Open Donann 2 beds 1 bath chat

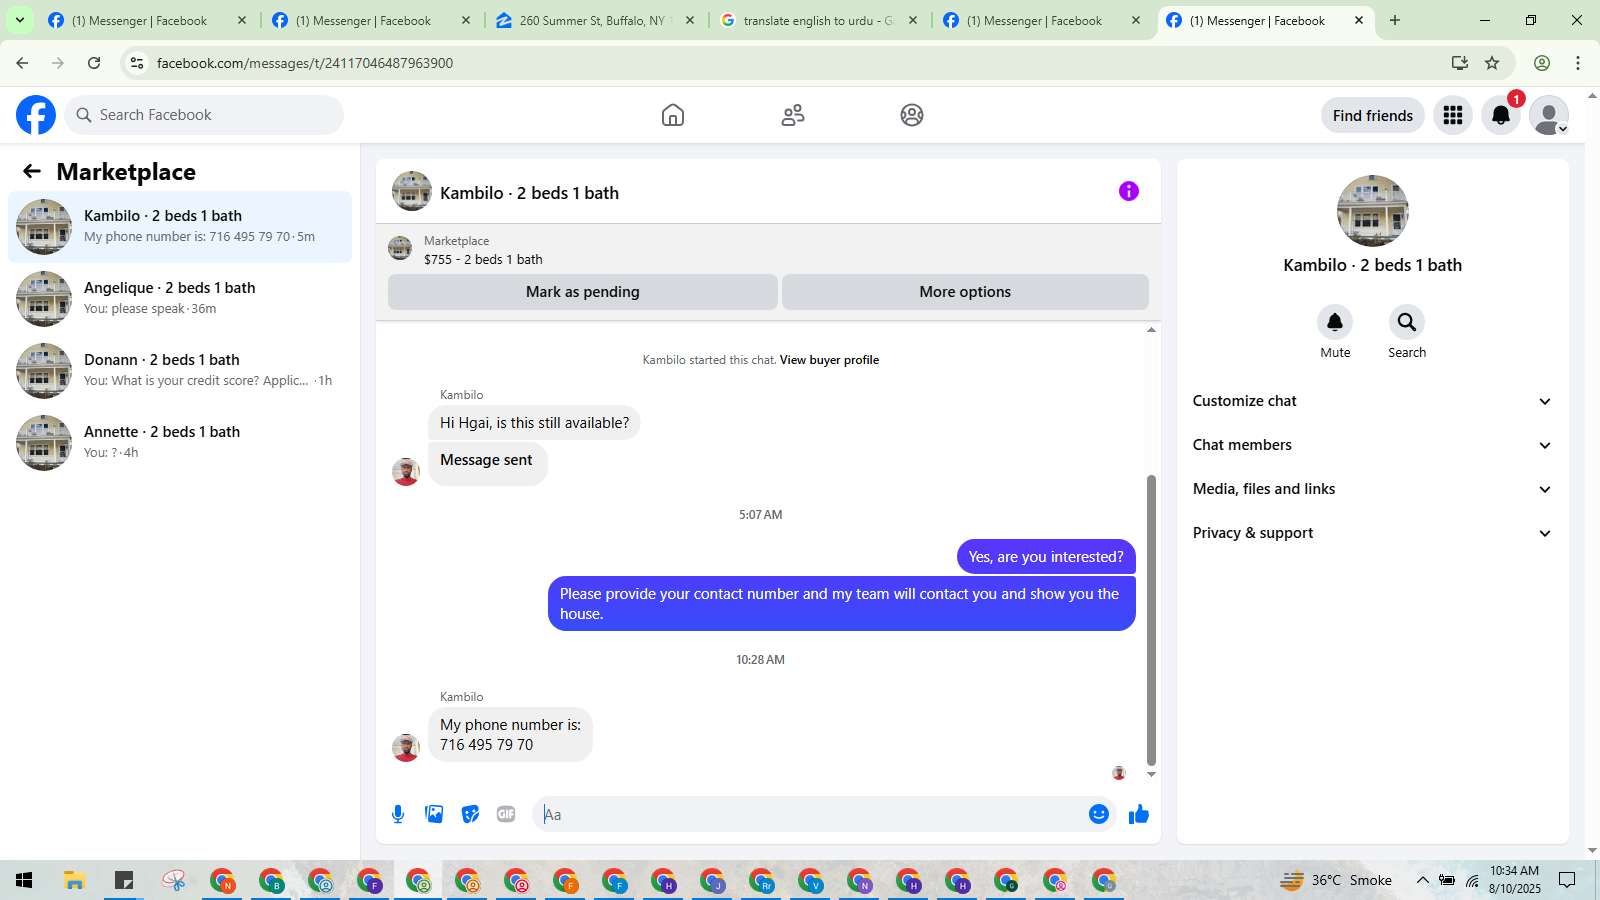[180, 371]
